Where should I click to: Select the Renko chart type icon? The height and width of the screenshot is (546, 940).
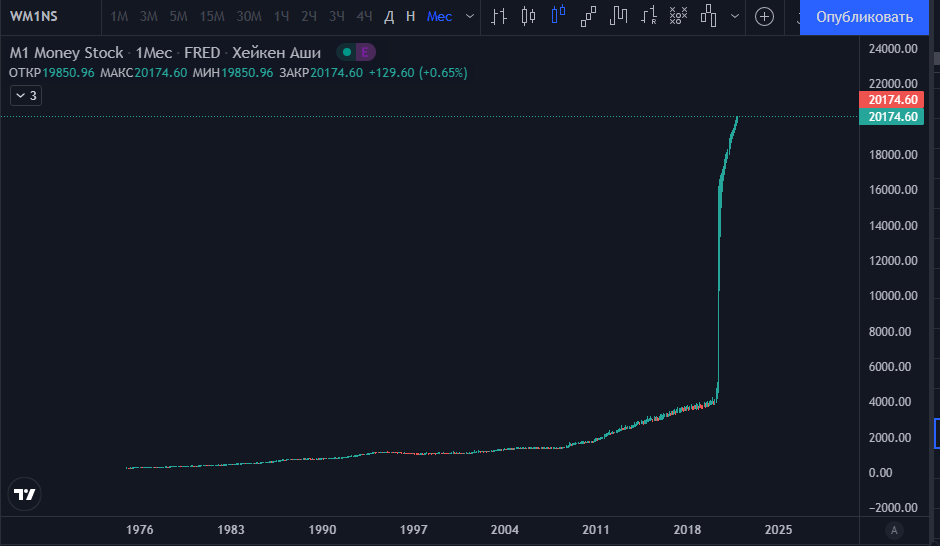click(x=588, y=16)
